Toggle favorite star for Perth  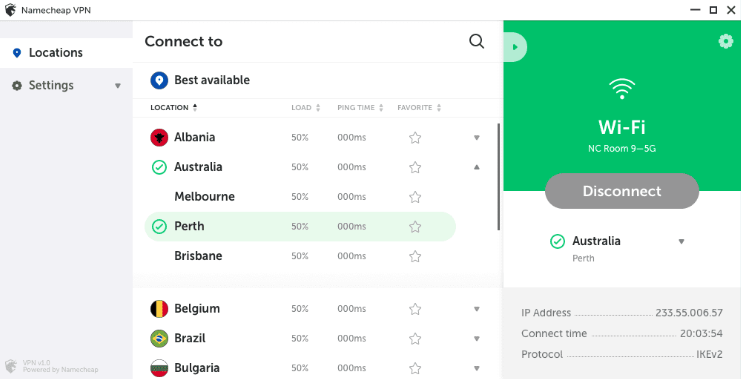click(x=415, y=227)
